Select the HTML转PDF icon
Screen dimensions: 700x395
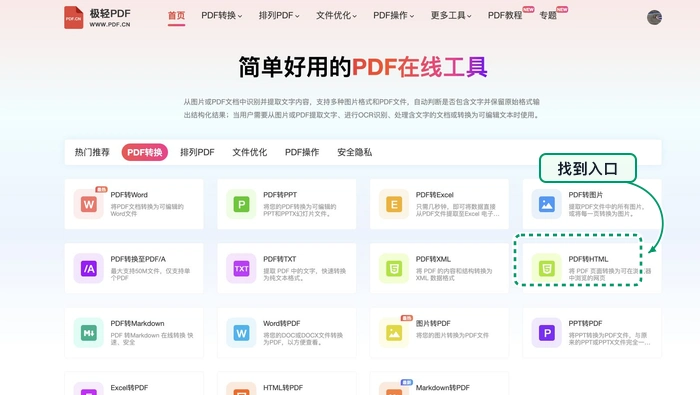click(x=241, y=389)
